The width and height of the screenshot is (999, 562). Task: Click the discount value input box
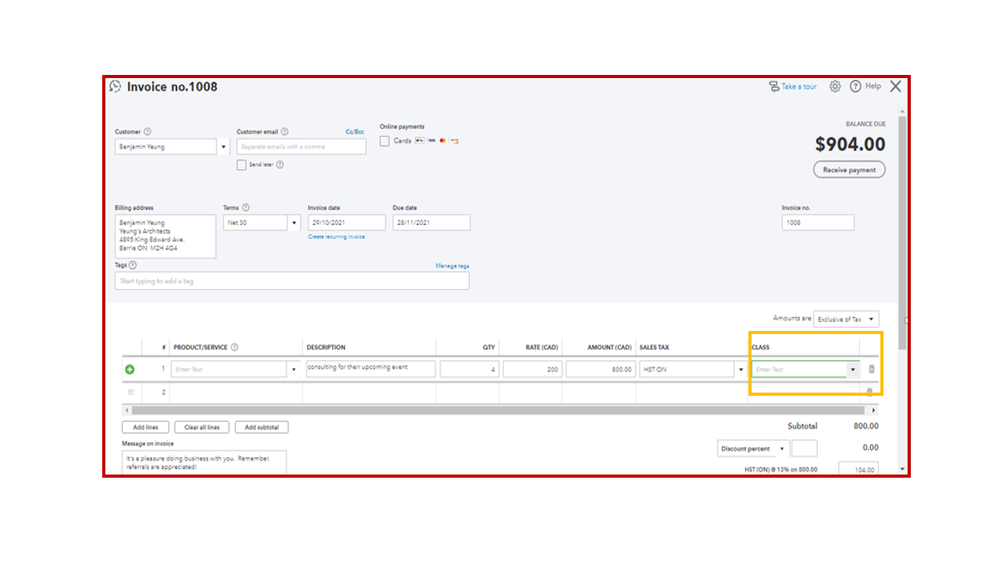point(804,449)
